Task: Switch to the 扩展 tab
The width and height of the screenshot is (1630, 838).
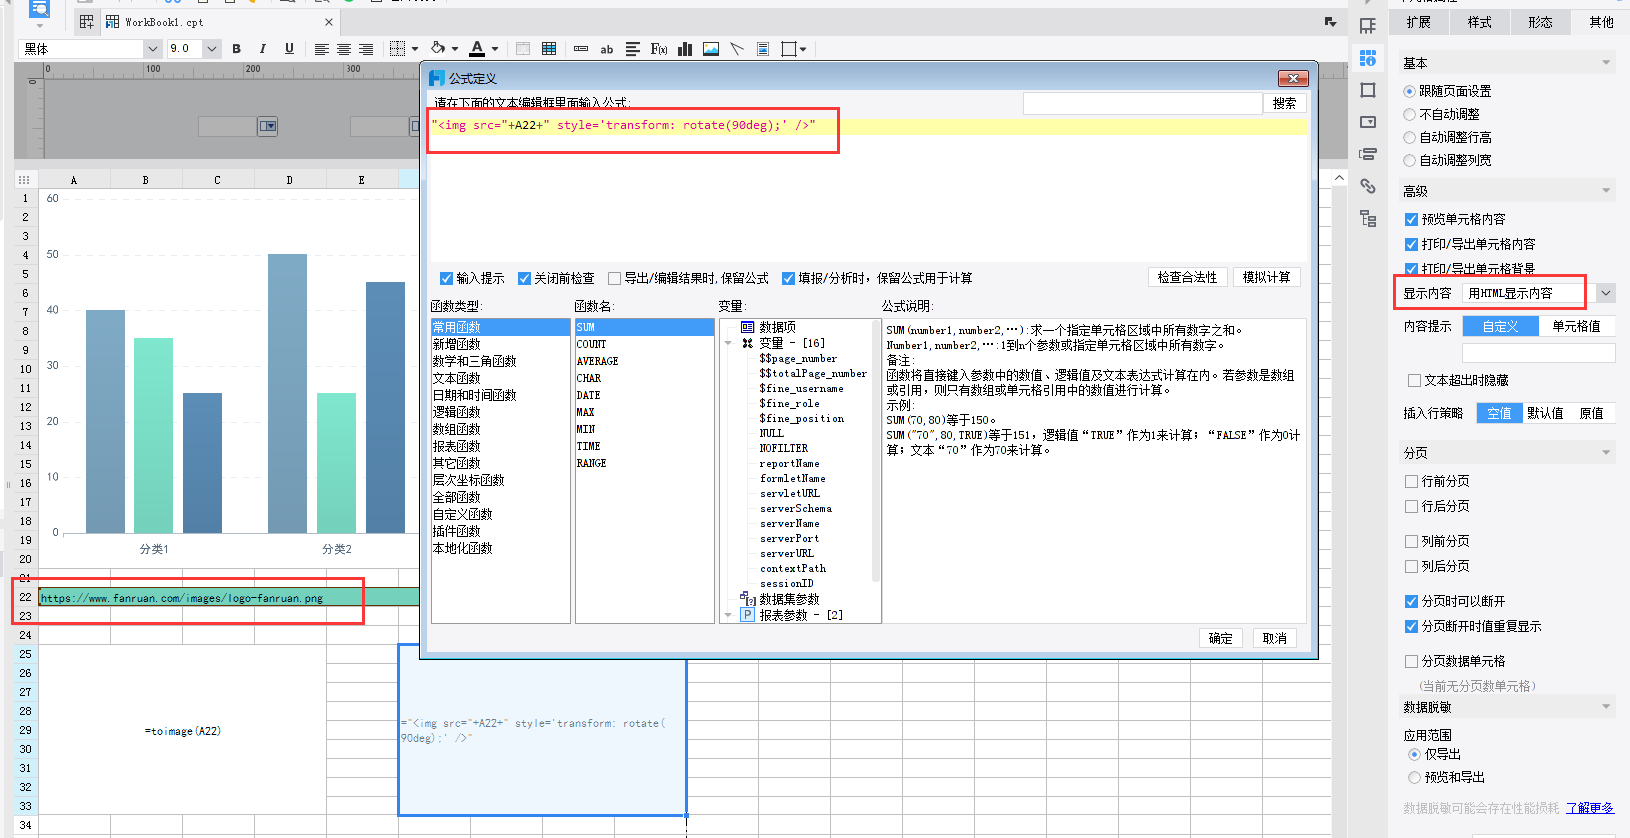Action: tap(1418, 22)
